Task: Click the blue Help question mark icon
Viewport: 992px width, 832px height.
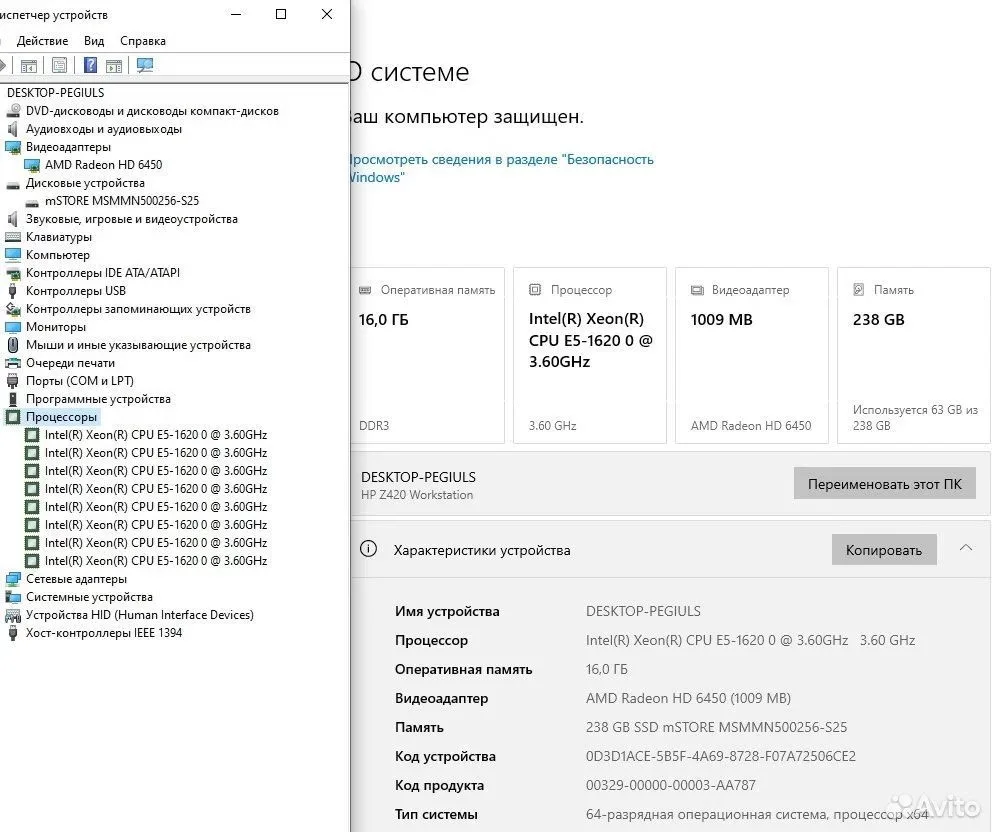Action: click(90, 65)
